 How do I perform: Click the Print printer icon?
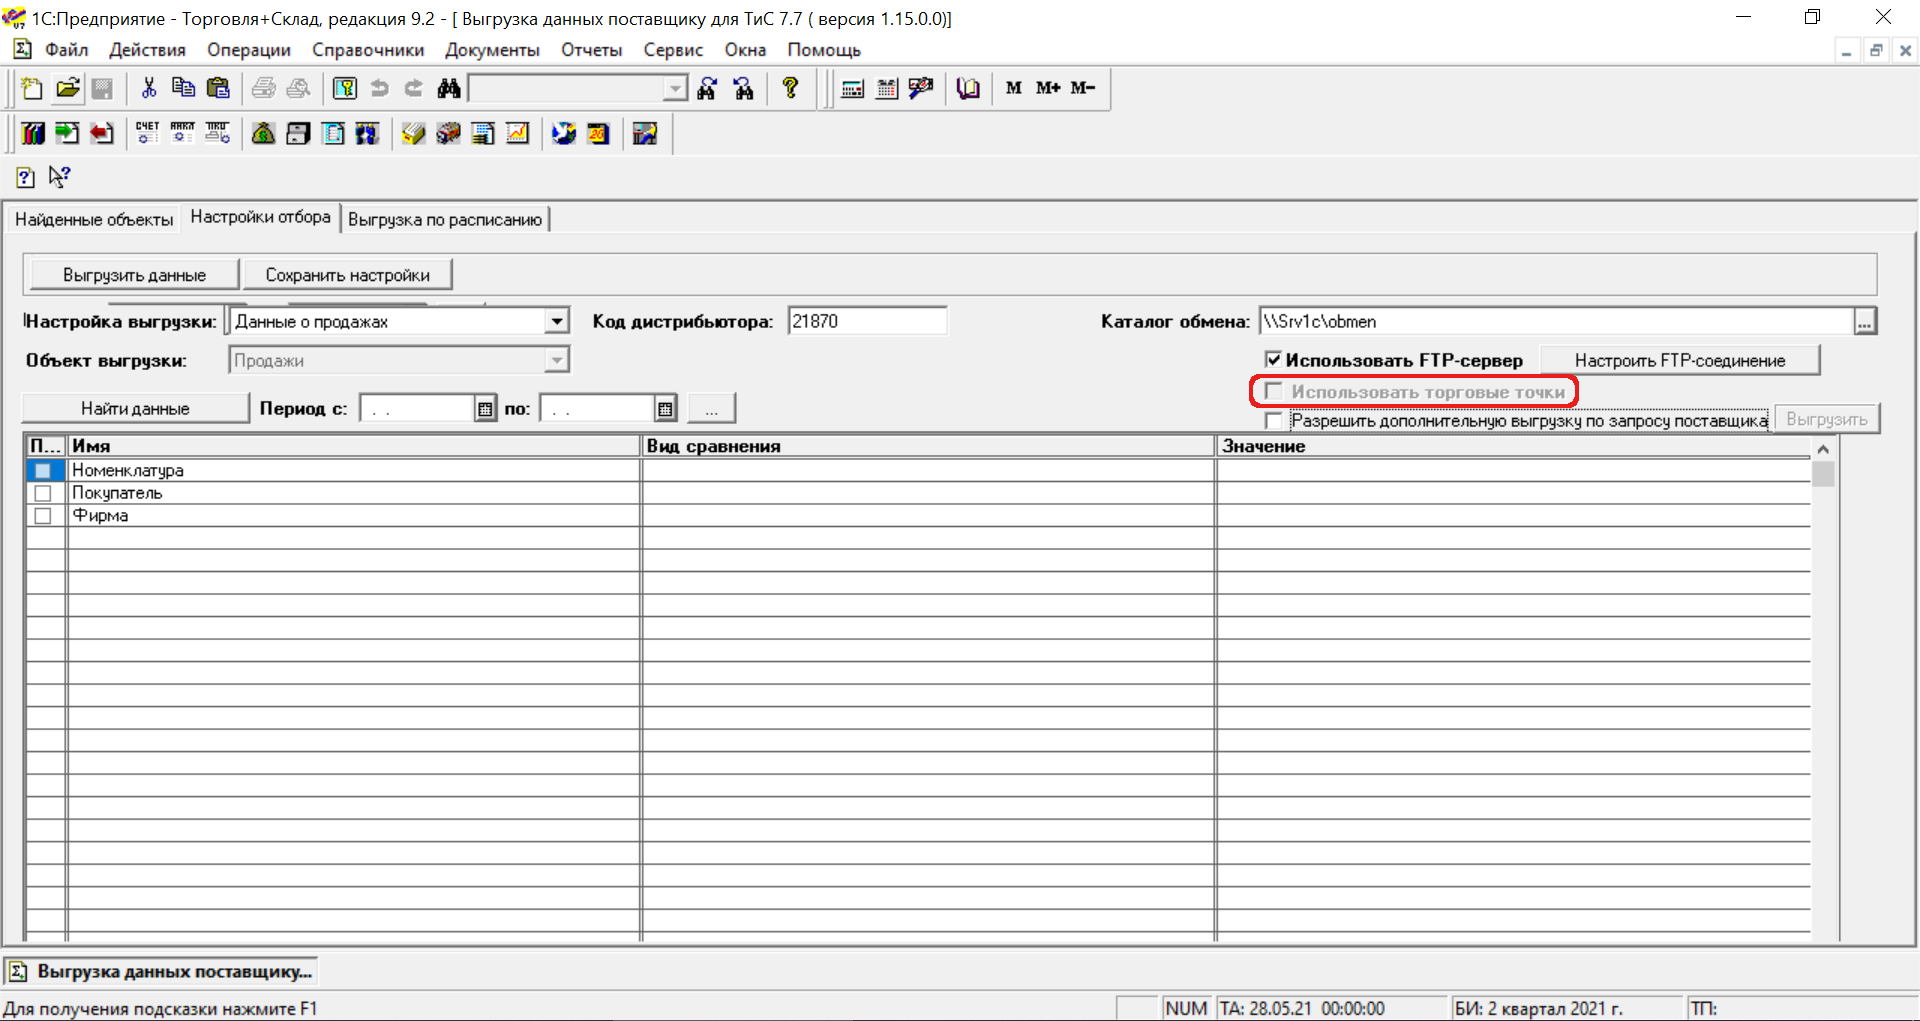[x=264, y=88]
